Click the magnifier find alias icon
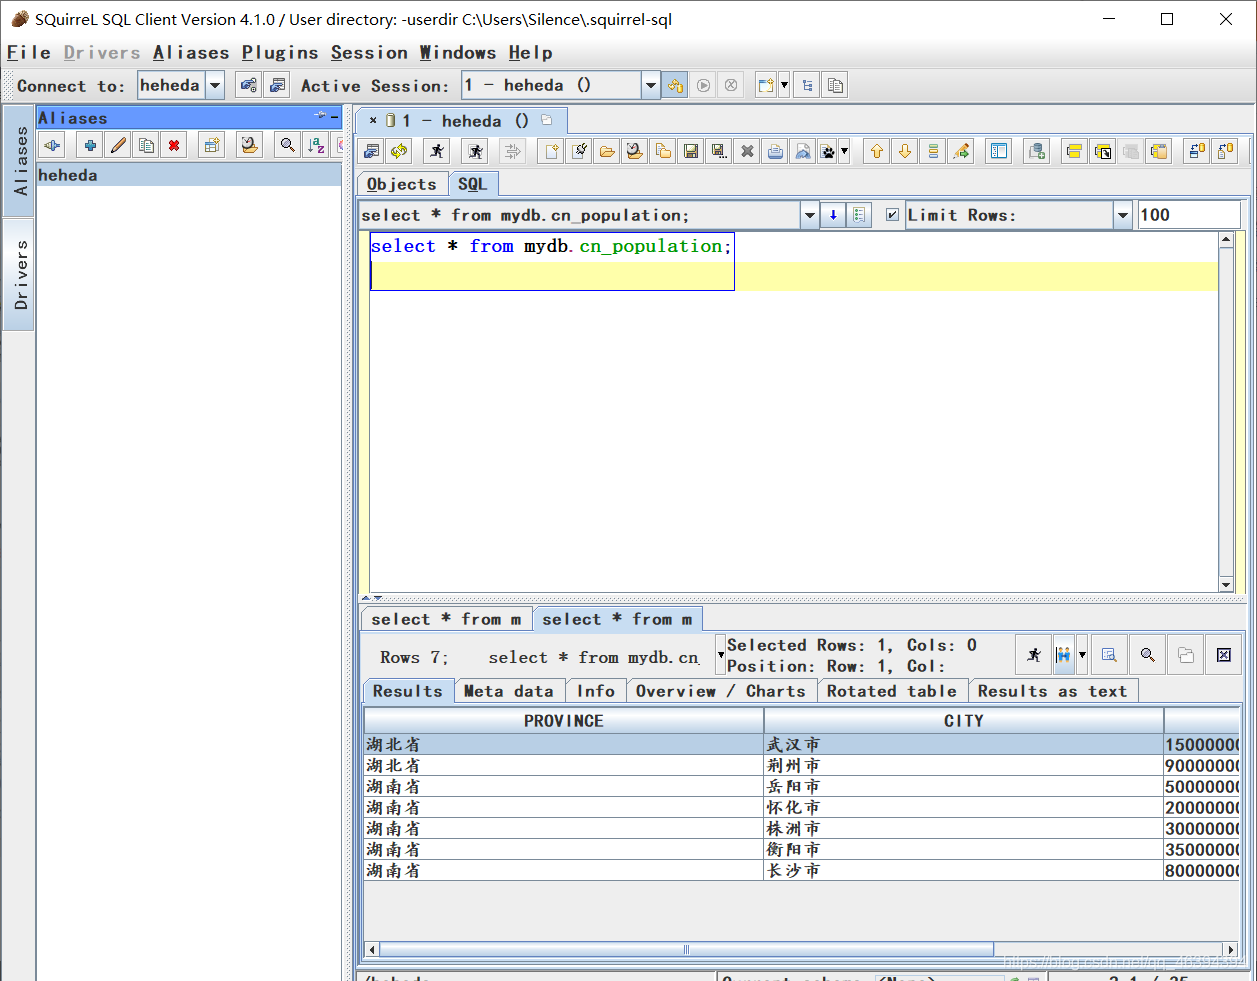Image resolution: width=1257 pixels, height=981 pixels. point(288,145)
